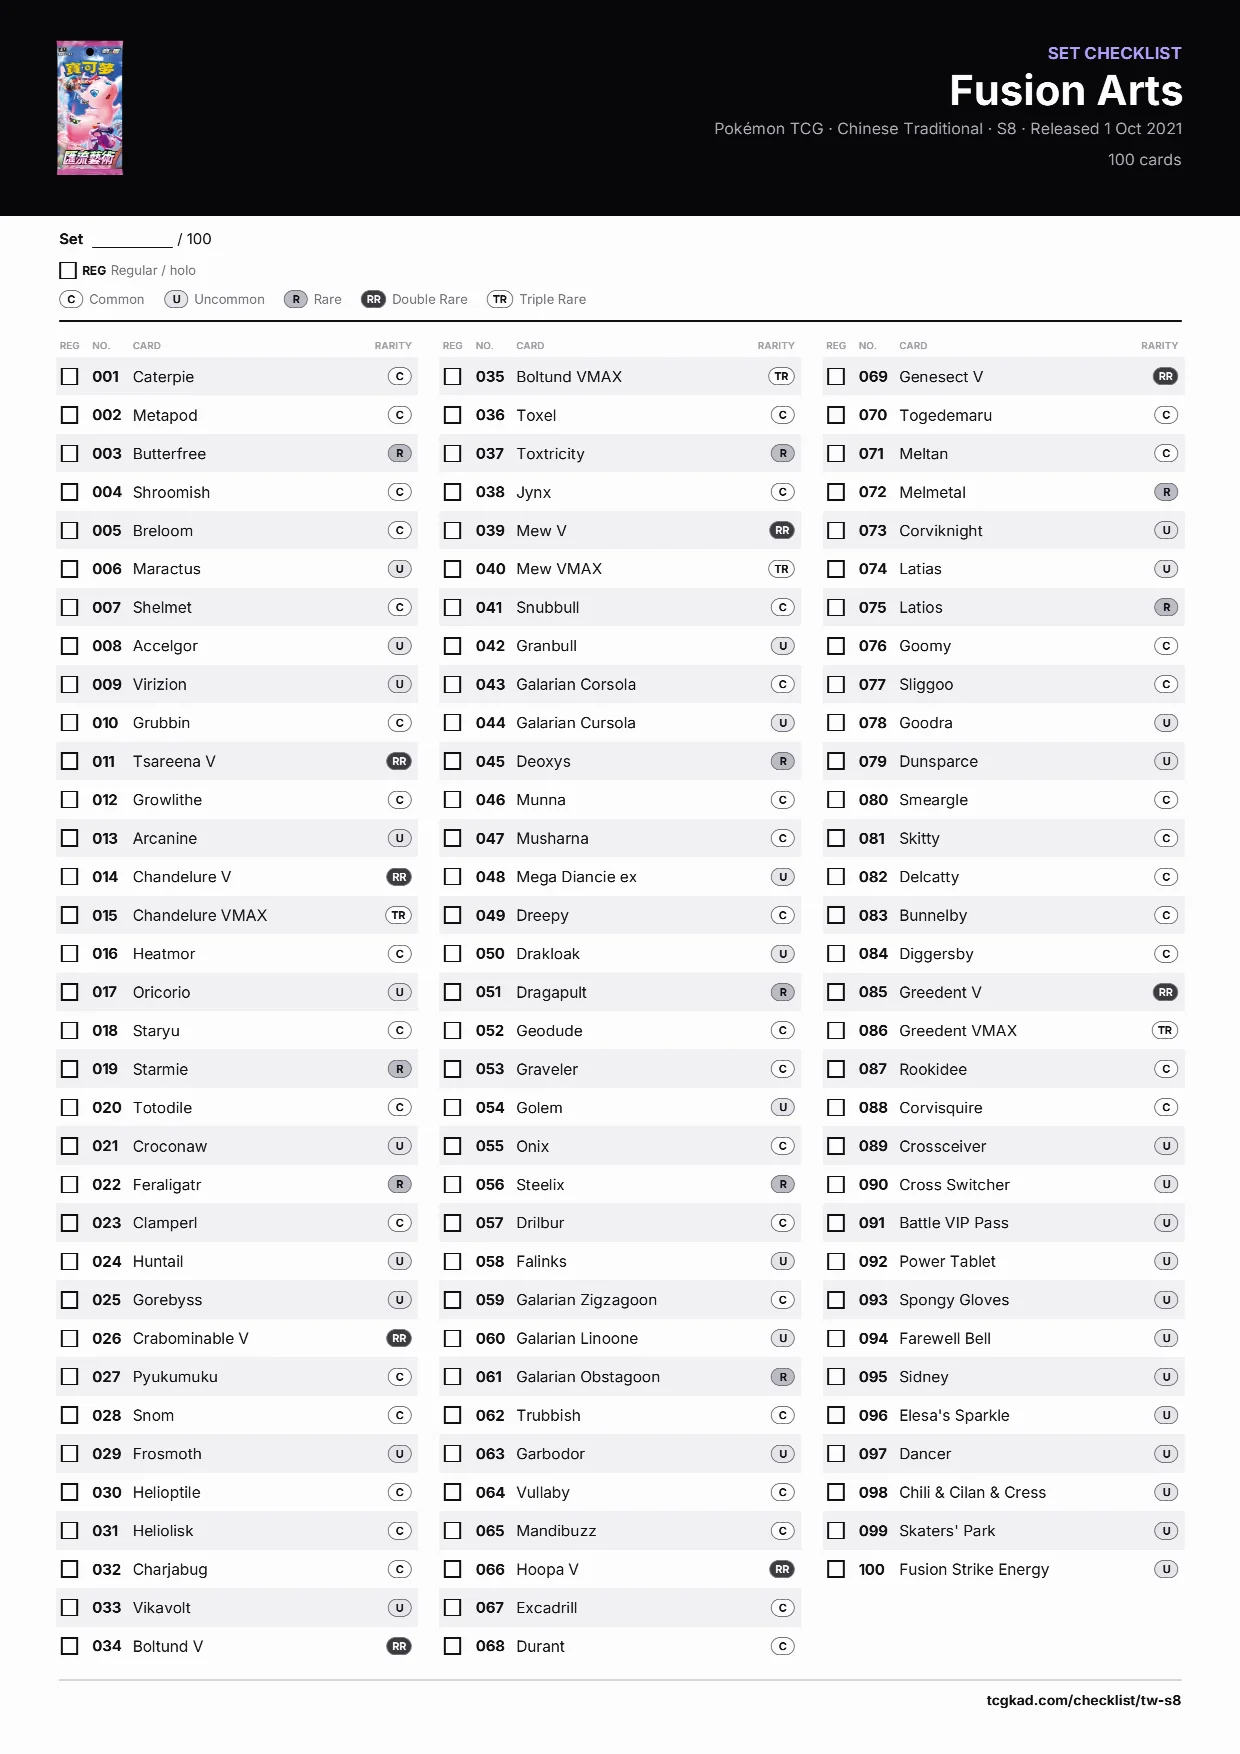Click the Double Rare legend icon
Viewport: 1240px width, 1754px height.
pyautogui.click(x=373, y=299)
